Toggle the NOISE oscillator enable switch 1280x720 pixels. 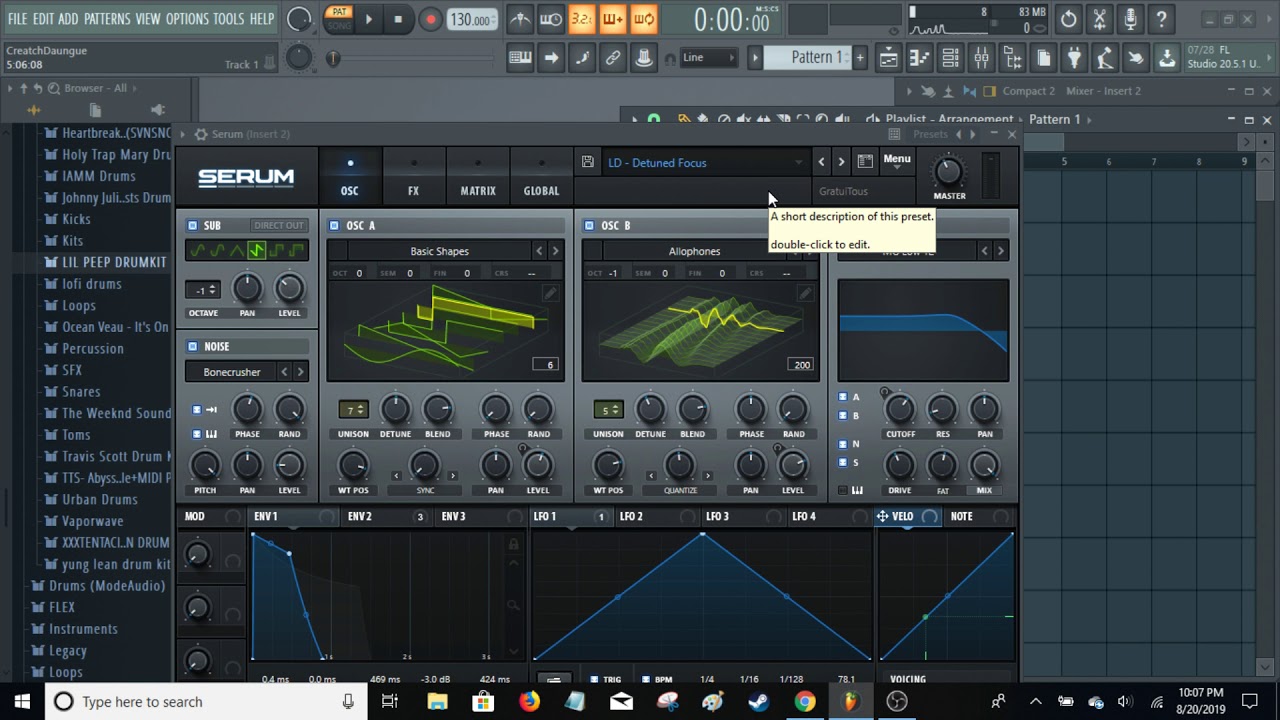click(192, 346)
